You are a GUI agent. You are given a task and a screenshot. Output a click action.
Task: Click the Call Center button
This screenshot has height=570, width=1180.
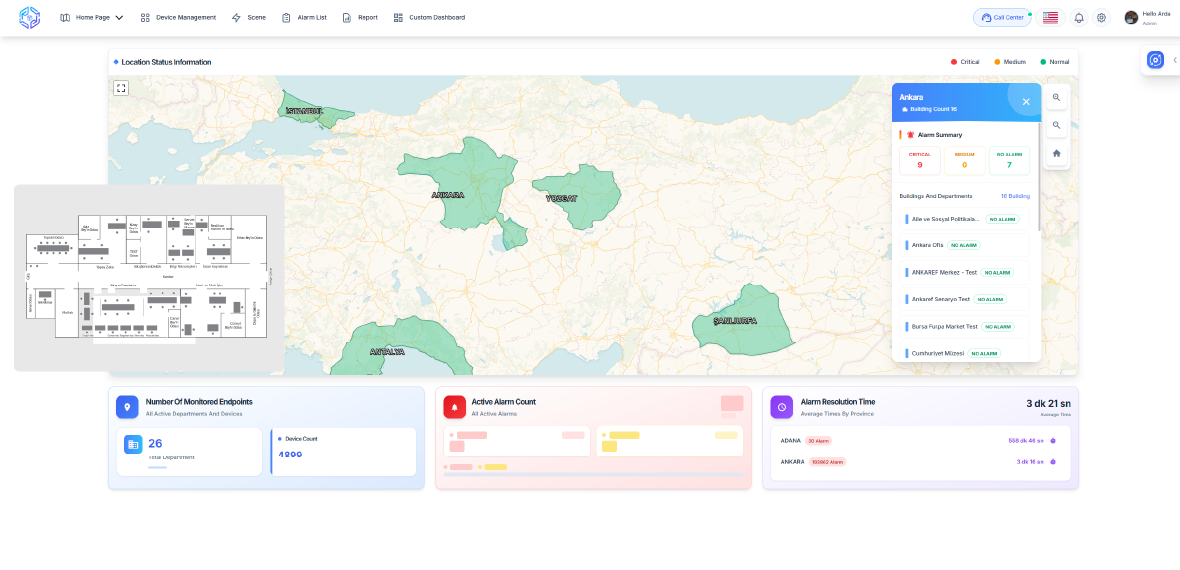[1002, 18]
